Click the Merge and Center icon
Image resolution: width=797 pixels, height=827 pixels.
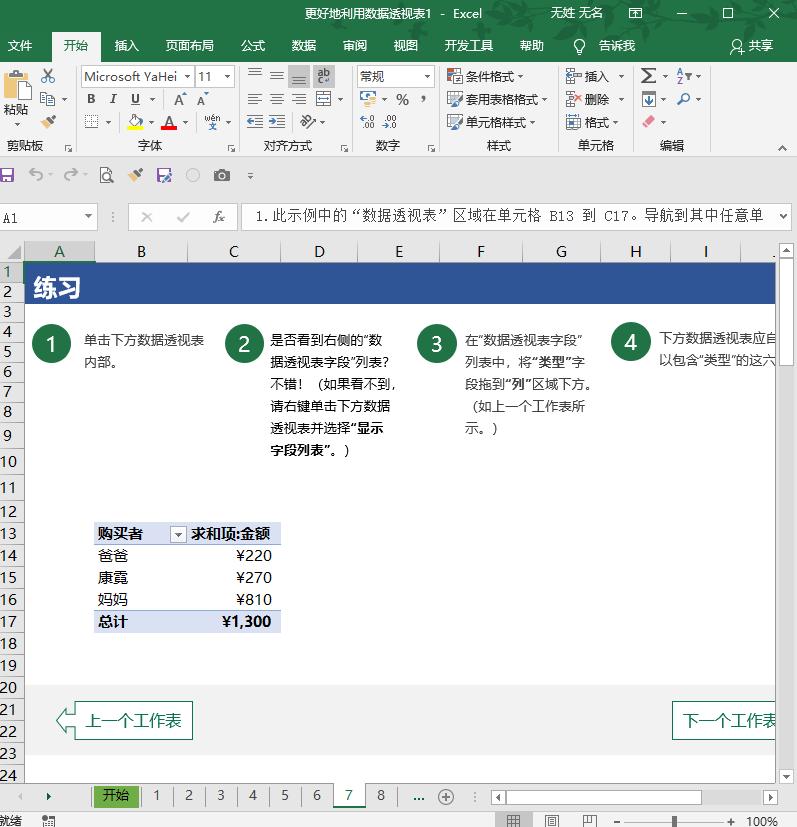tap(323, 99)
